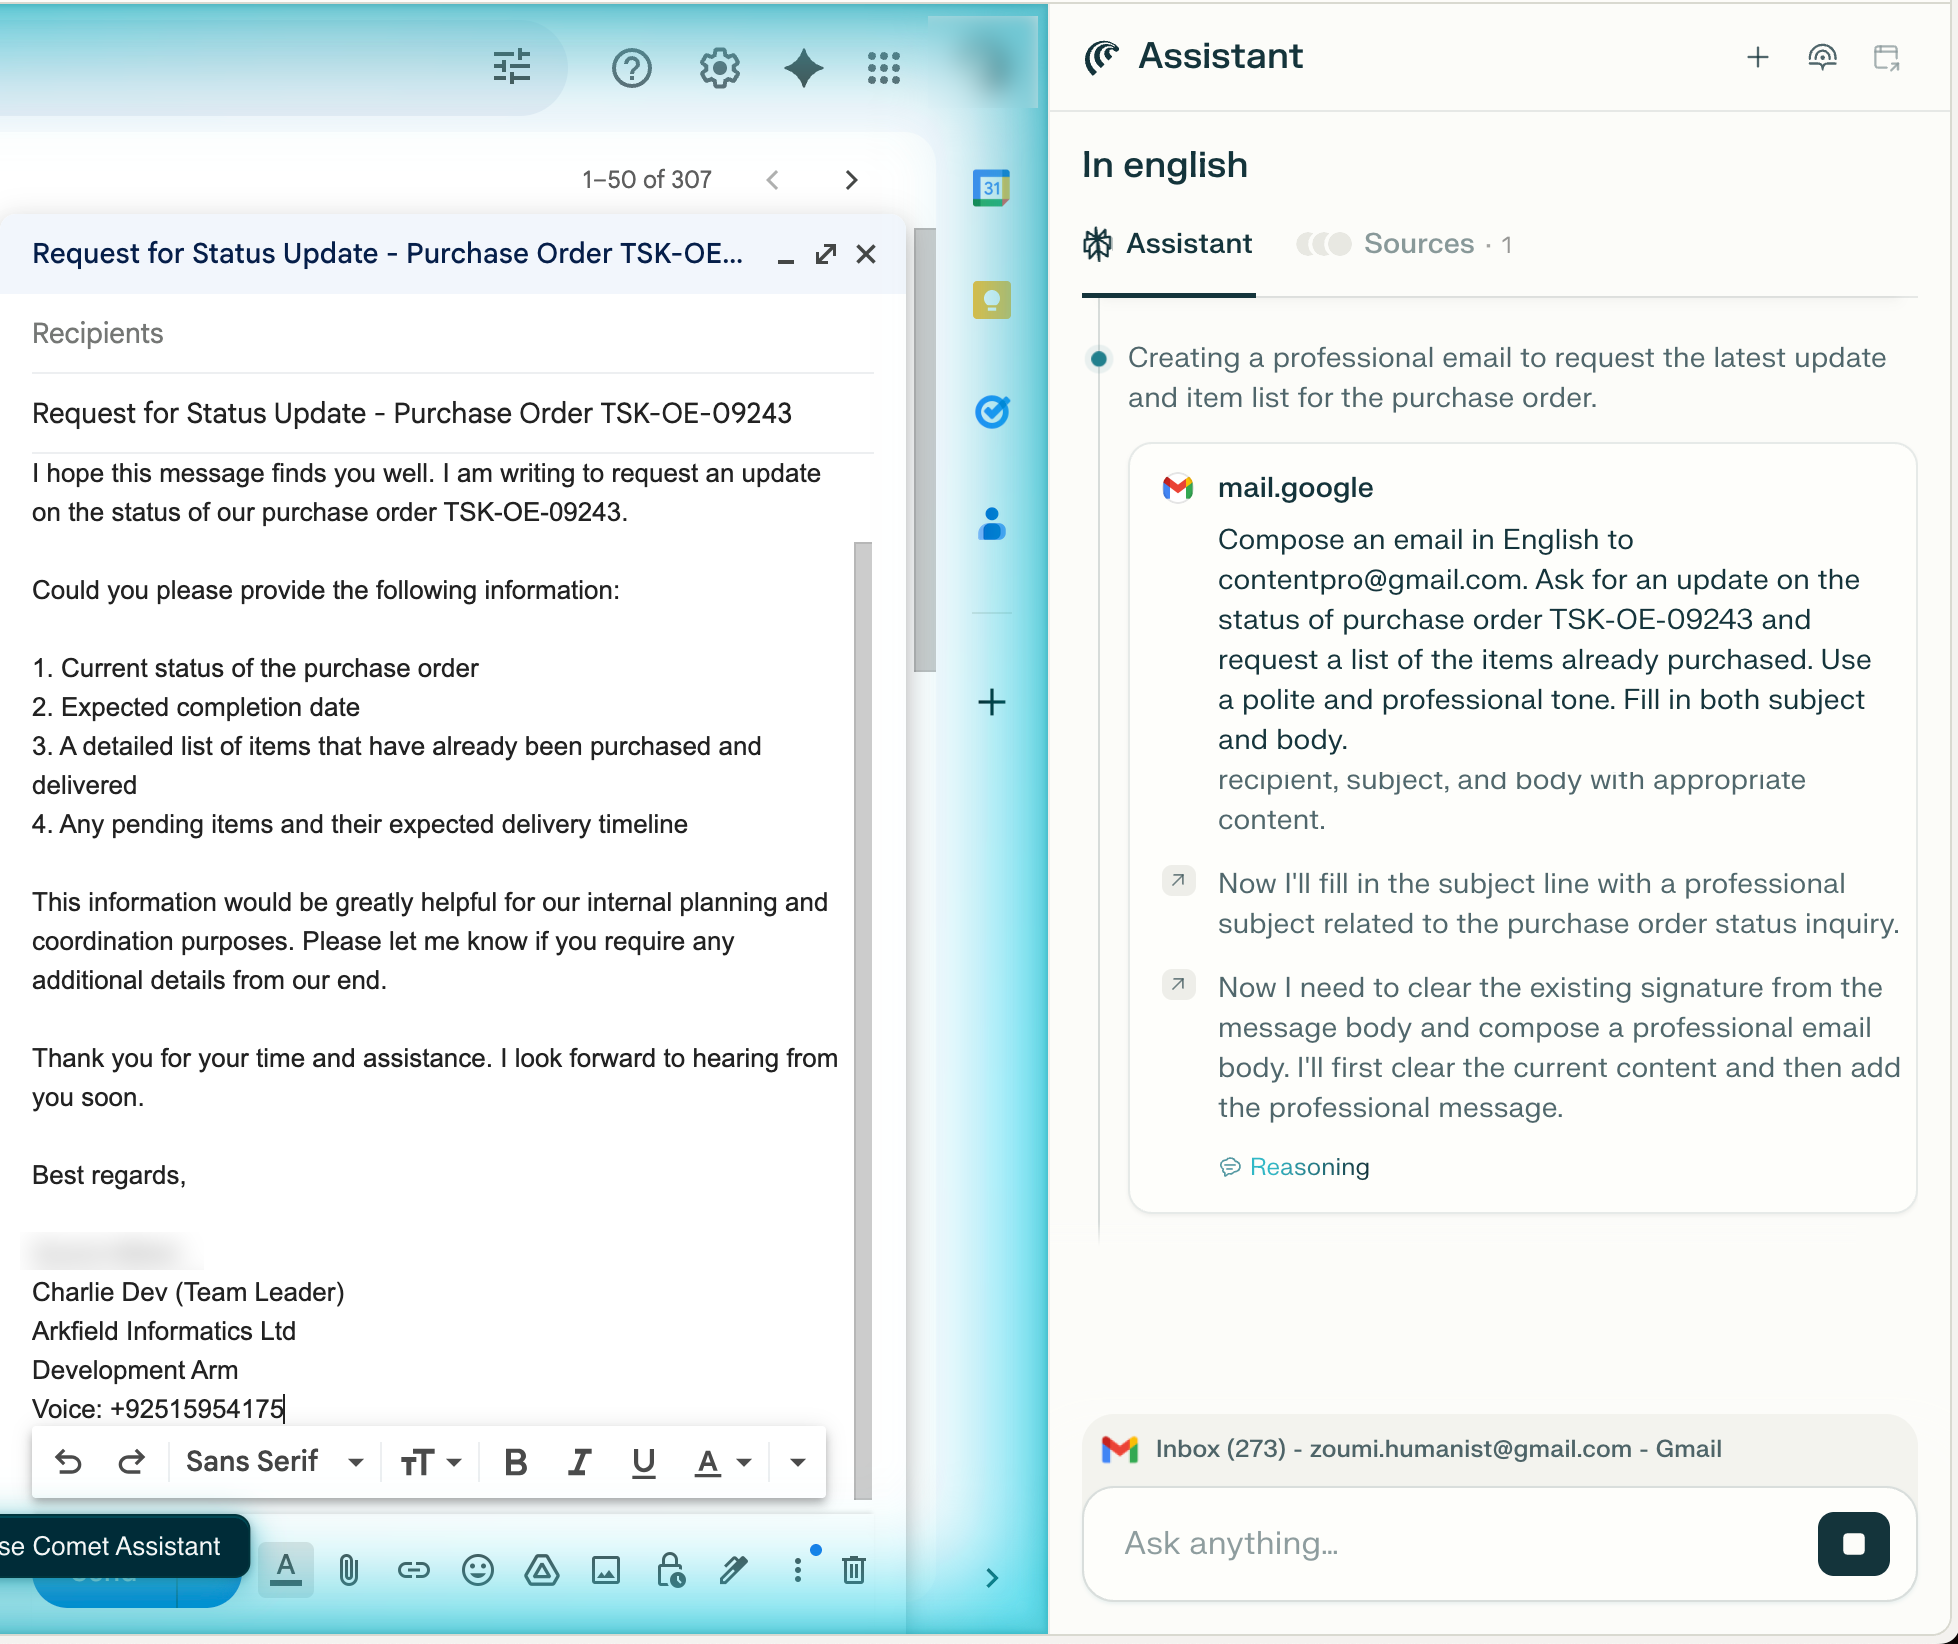1958x1644 pixels.
Task: Expand more formatting options arrow
Action: point(797,1462)
